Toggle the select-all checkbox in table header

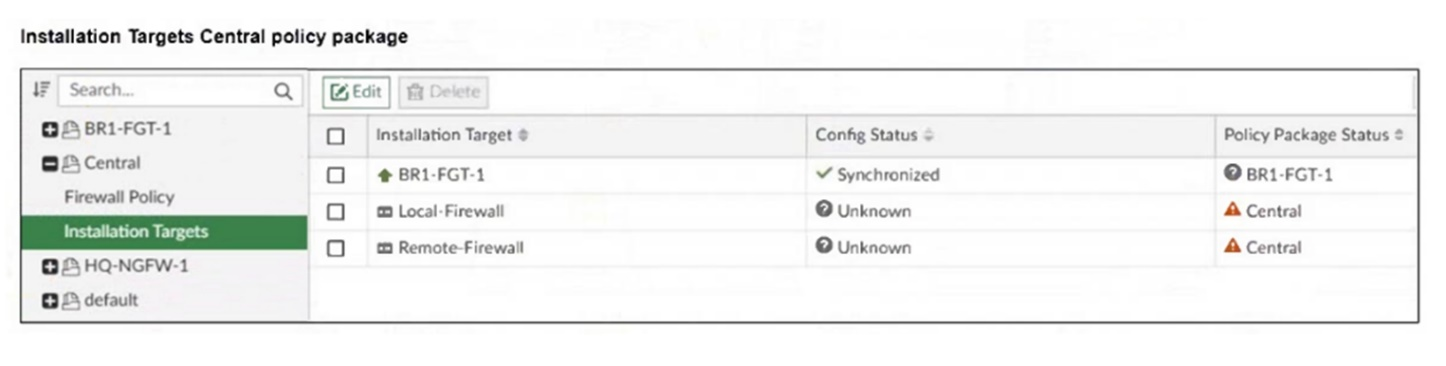[336, 136]
